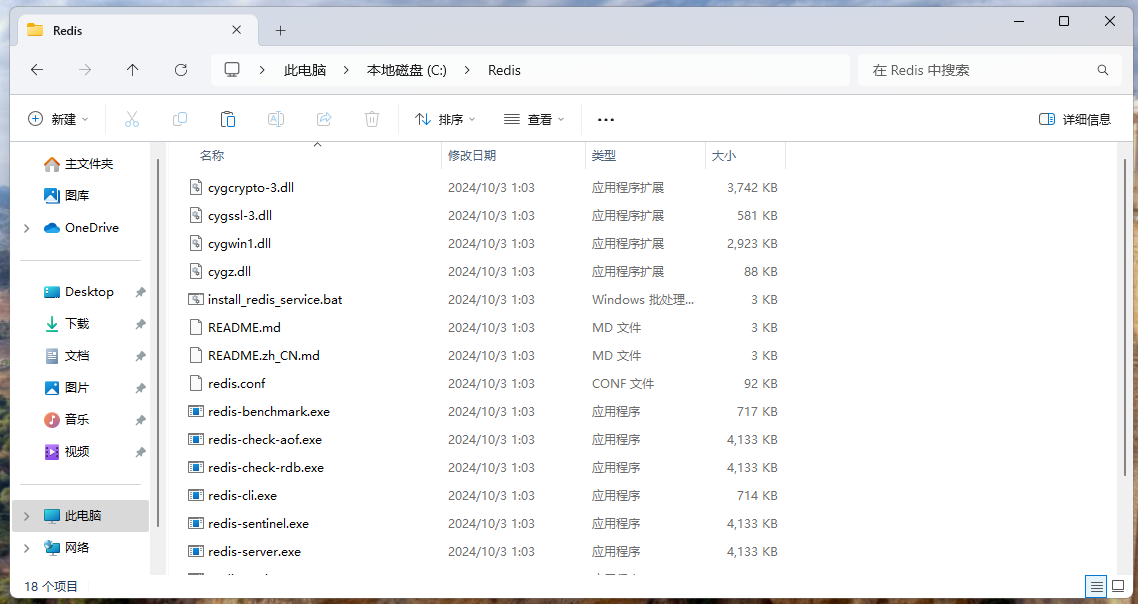Expand 此电脑 in the sidebar
1138x604 pixels.
[25, 515]
